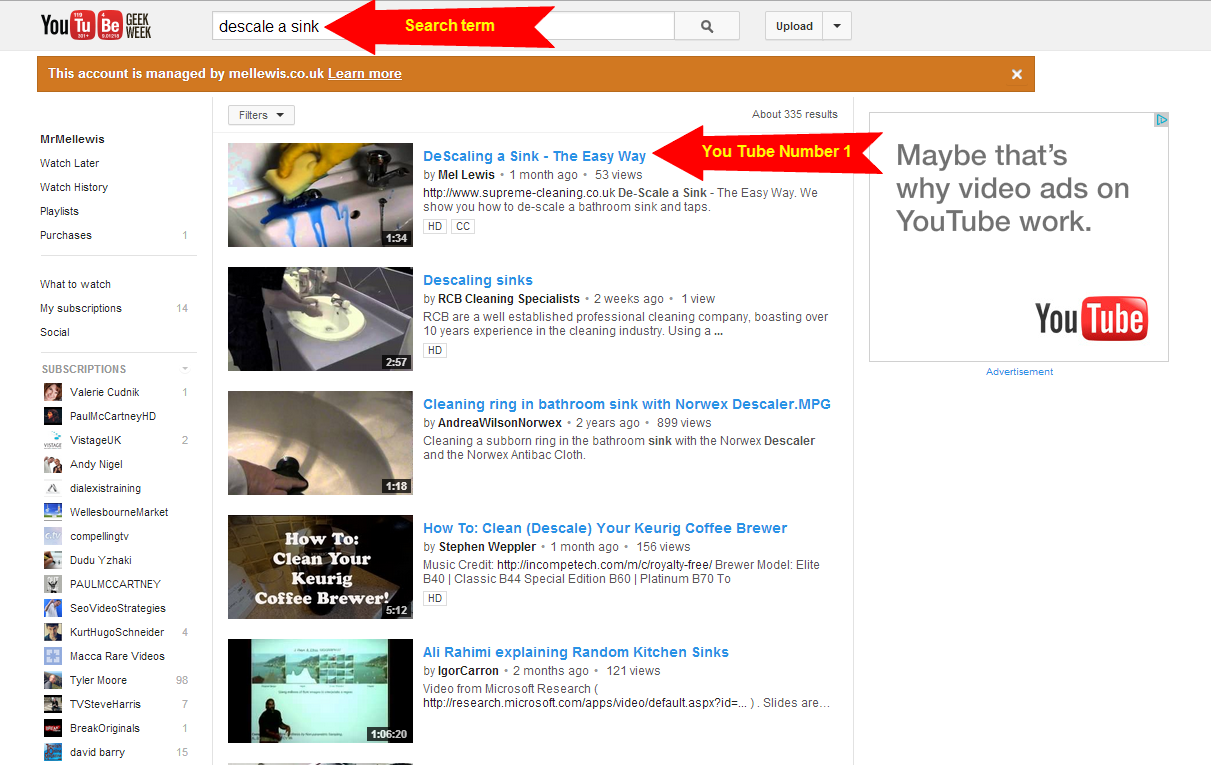Click HD badge under Keurig video

[435, 599]
